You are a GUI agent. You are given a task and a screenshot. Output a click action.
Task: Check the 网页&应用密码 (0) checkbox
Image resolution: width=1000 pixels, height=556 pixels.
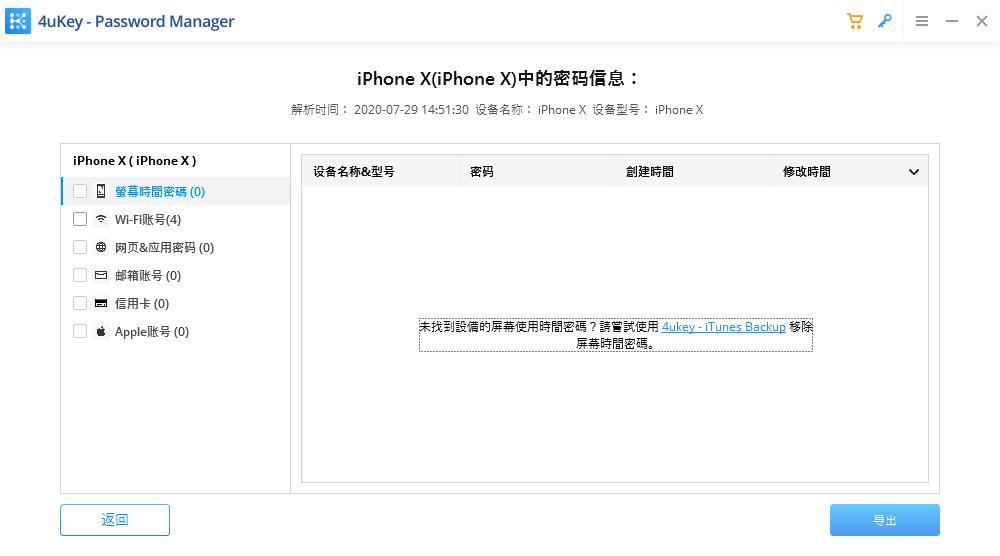(x=80, y=247)
